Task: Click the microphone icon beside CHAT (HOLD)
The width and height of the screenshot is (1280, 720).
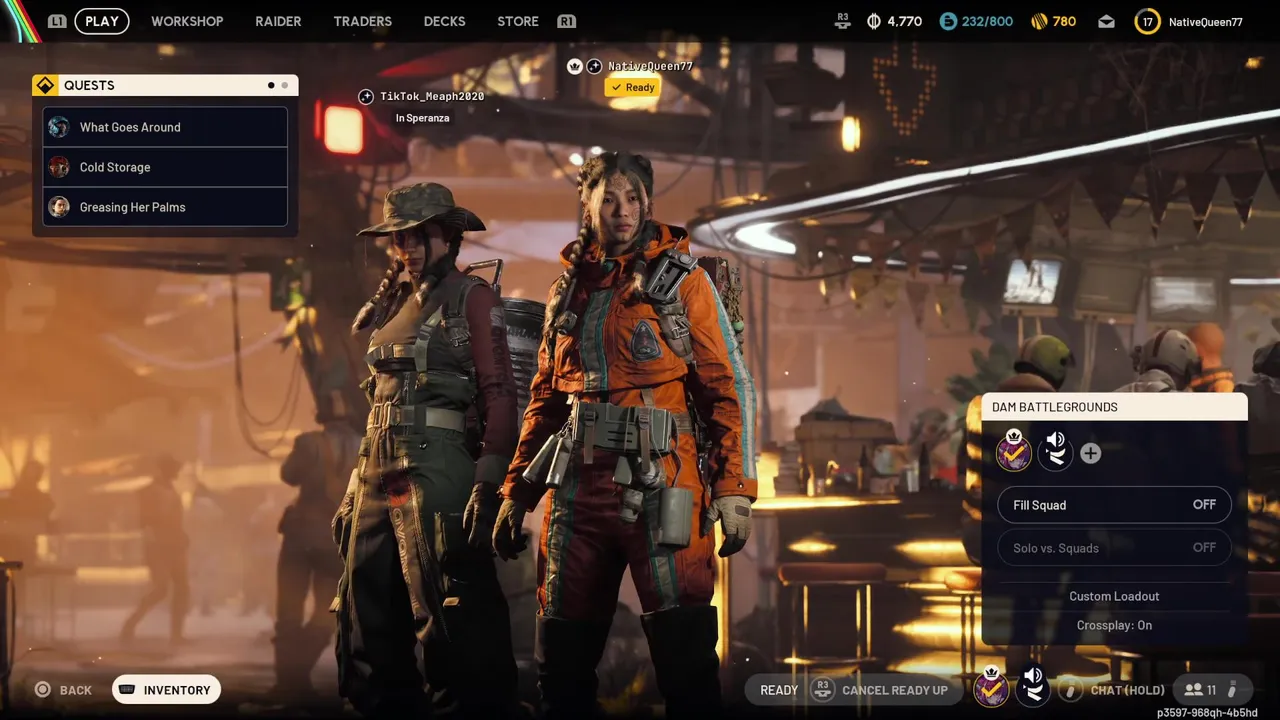Action: pos(1071,690)
